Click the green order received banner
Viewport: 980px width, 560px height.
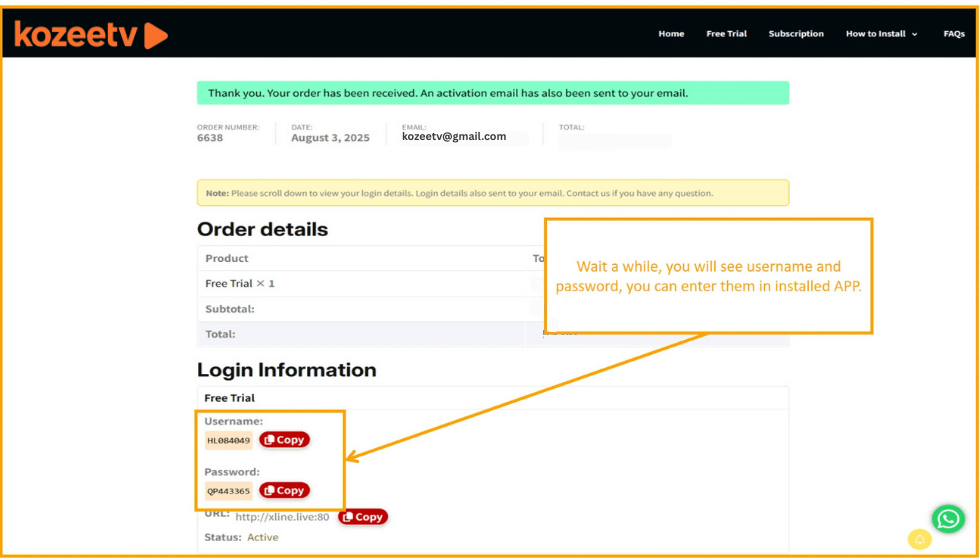492,93
